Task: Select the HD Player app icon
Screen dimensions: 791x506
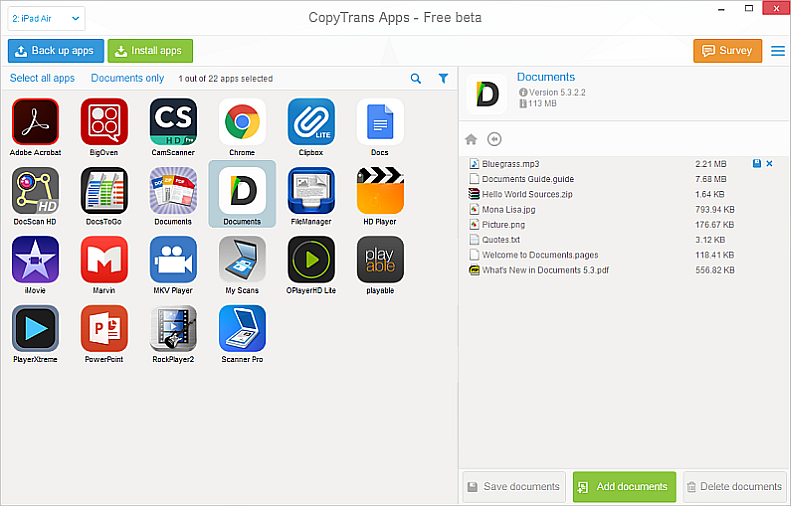Action: 380,191
